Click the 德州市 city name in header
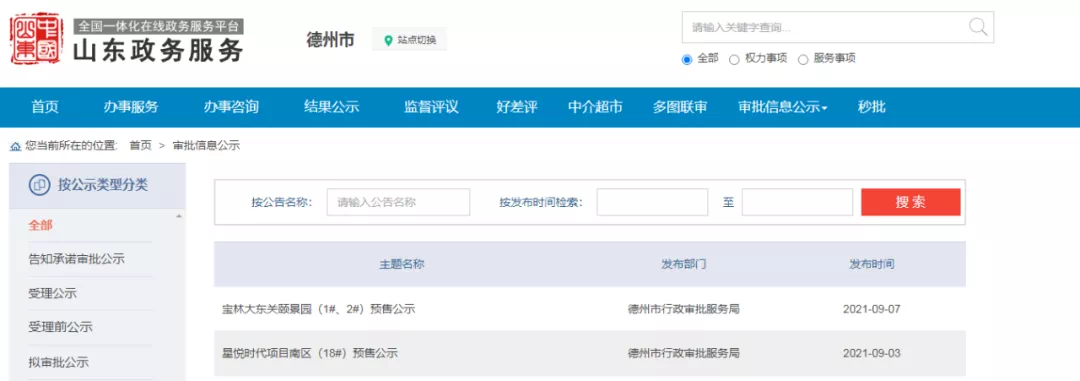Screen dimensions: 1080x381 point(331,40)
